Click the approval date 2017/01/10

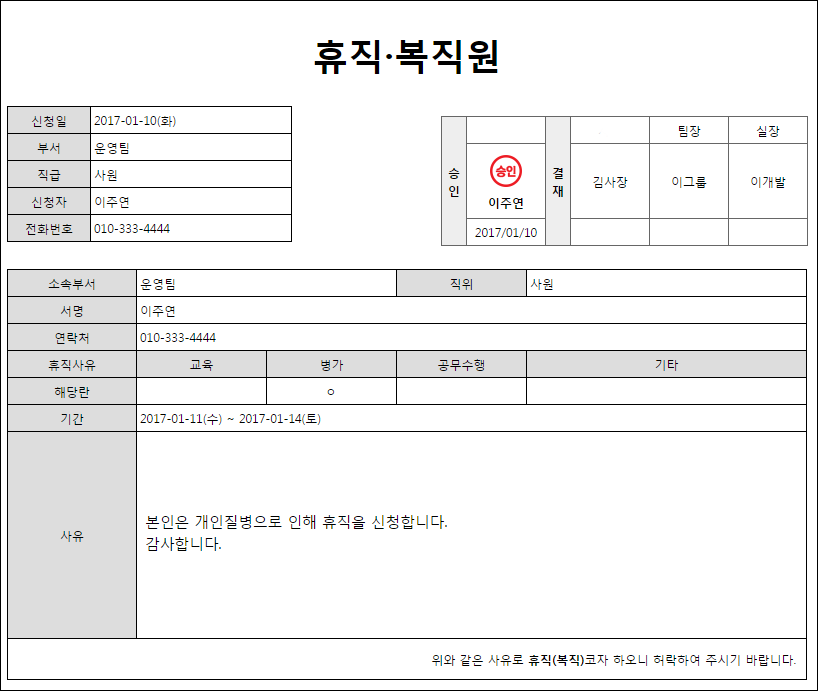point(505,232)
